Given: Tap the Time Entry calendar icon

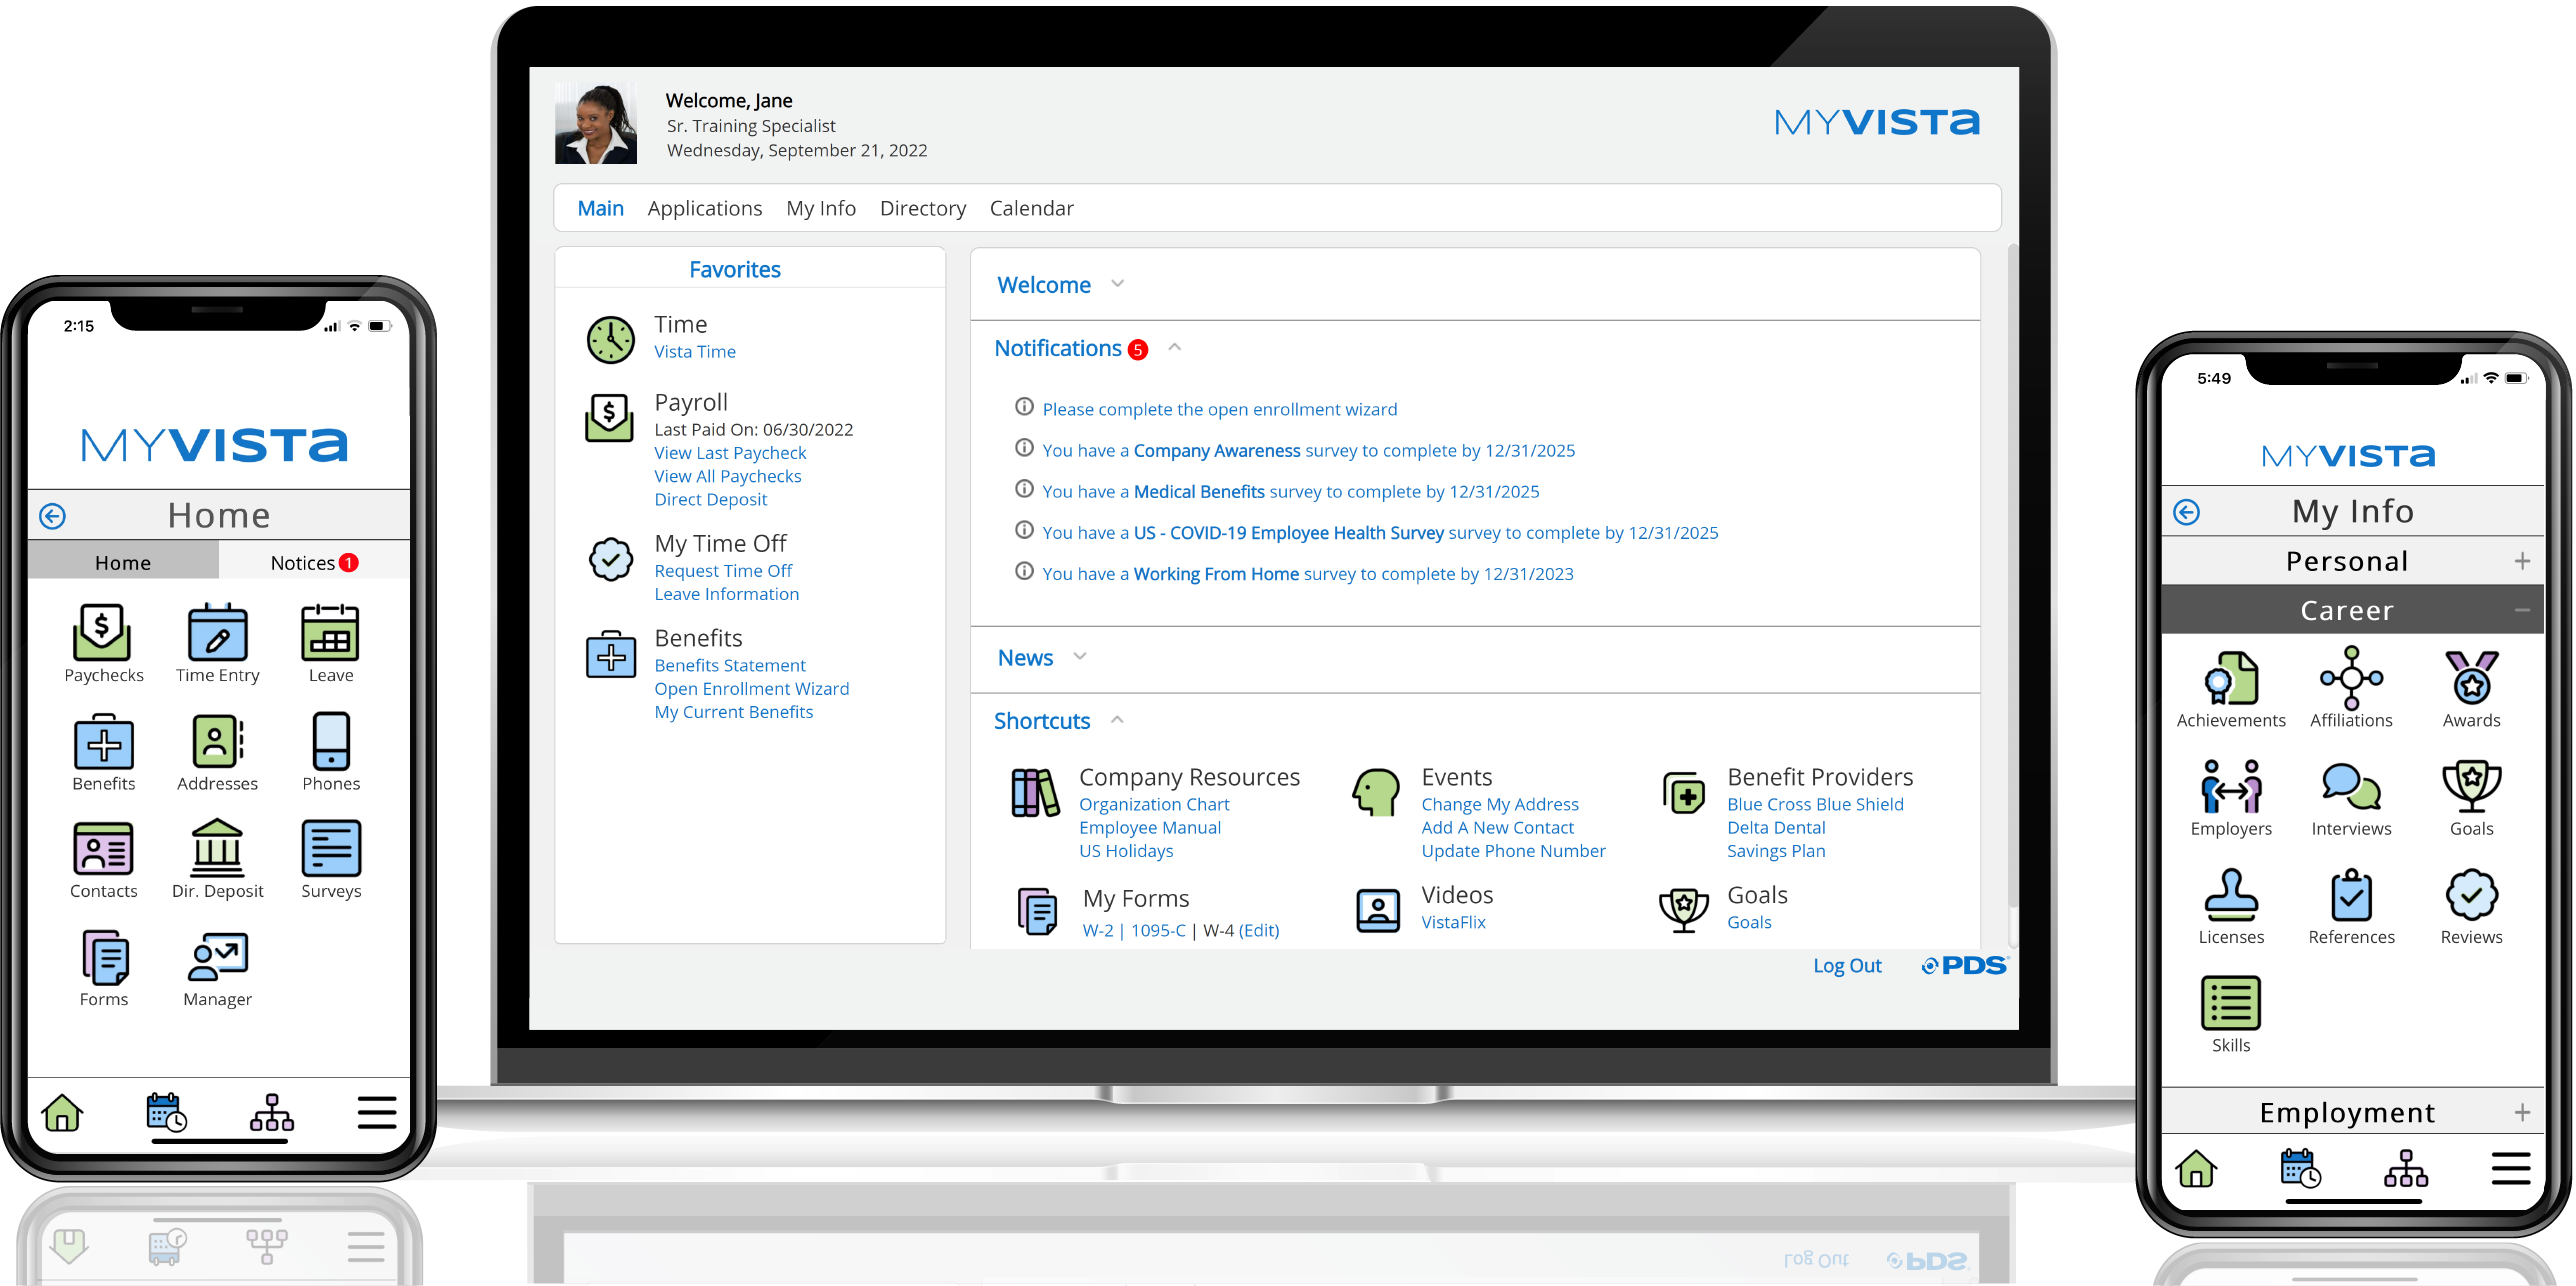Looking at the screenshot, I should coord(217,633).
